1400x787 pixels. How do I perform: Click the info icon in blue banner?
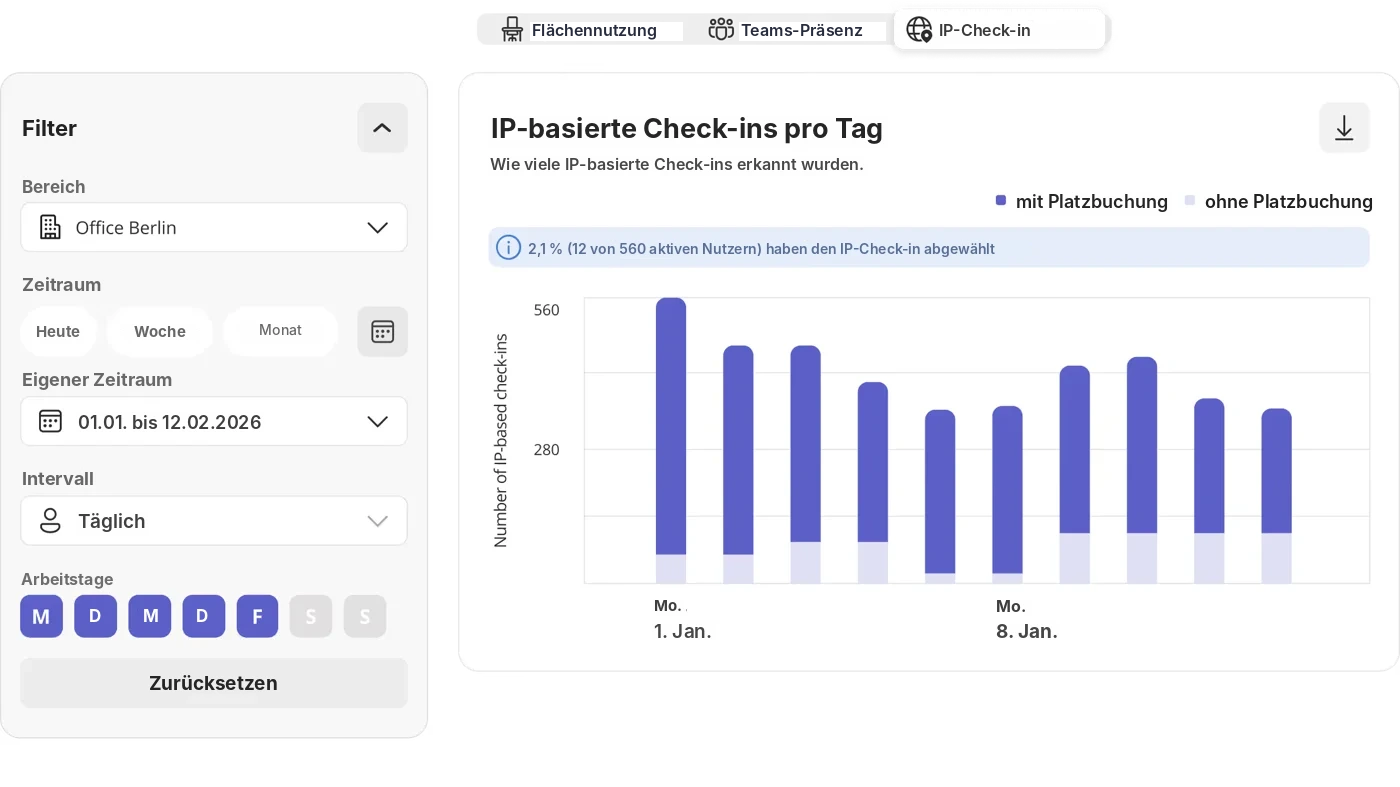(x=509, y=248)
